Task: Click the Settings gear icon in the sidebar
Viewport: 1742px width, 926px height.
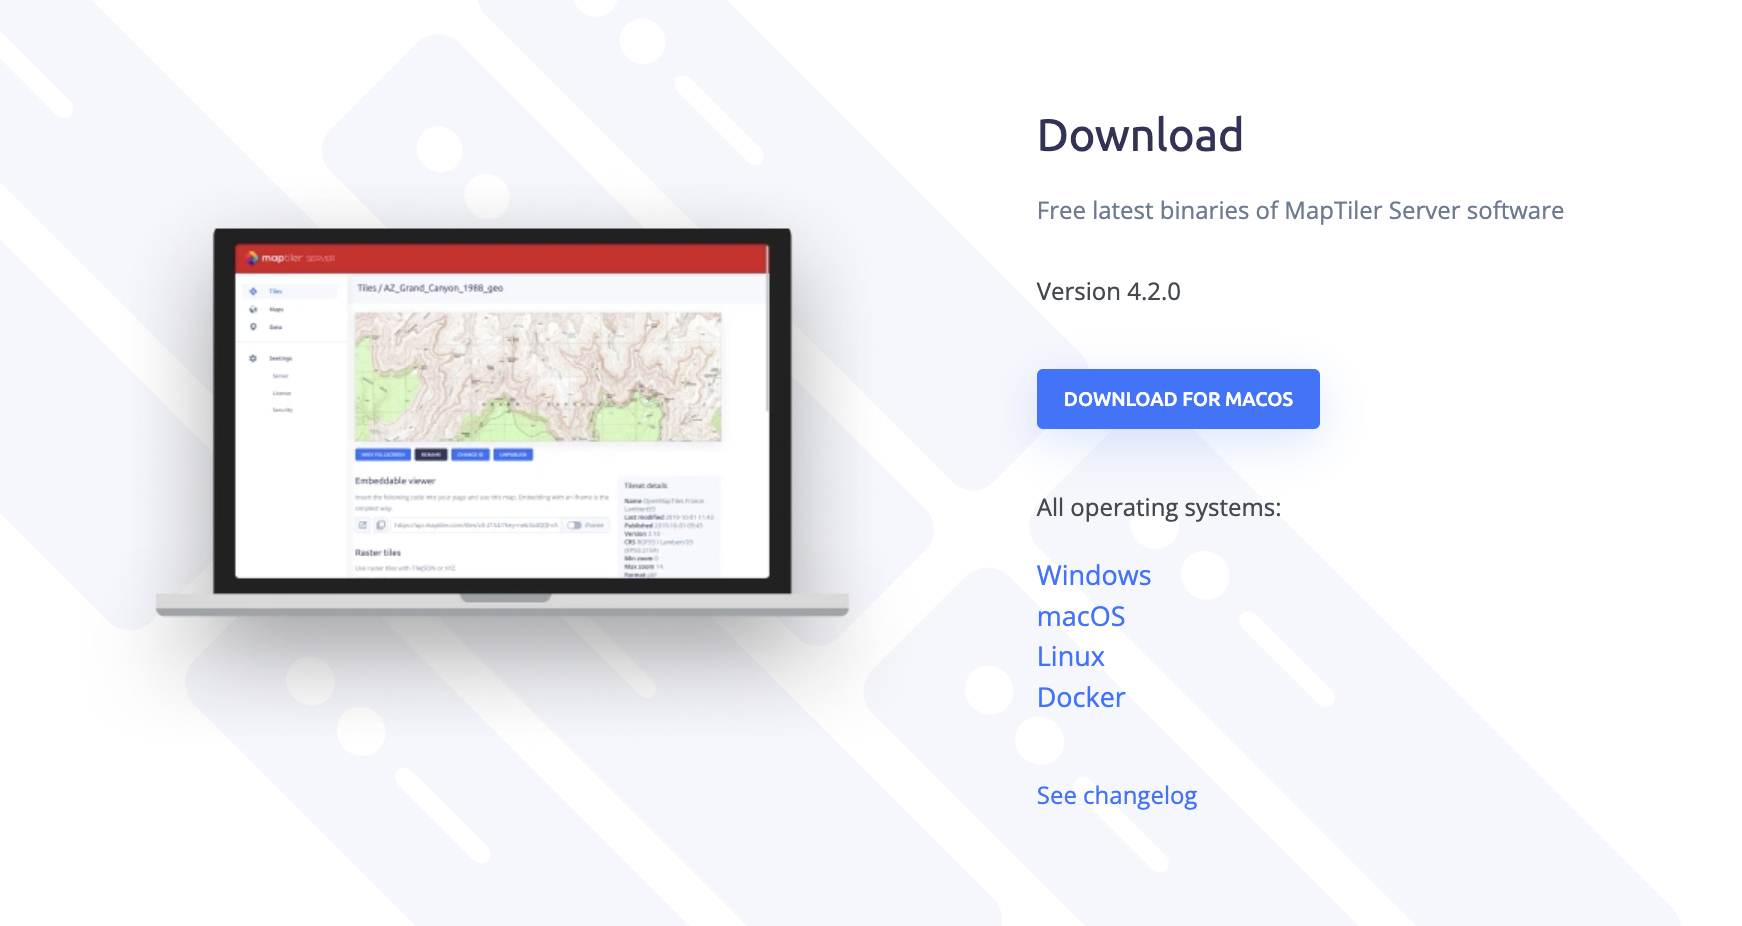Action: tap(253, 358)
